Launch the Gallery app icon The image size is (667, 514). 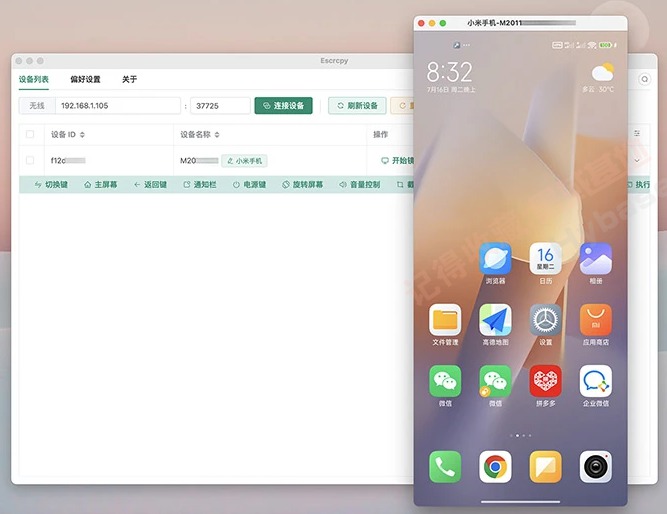(596, 259)
